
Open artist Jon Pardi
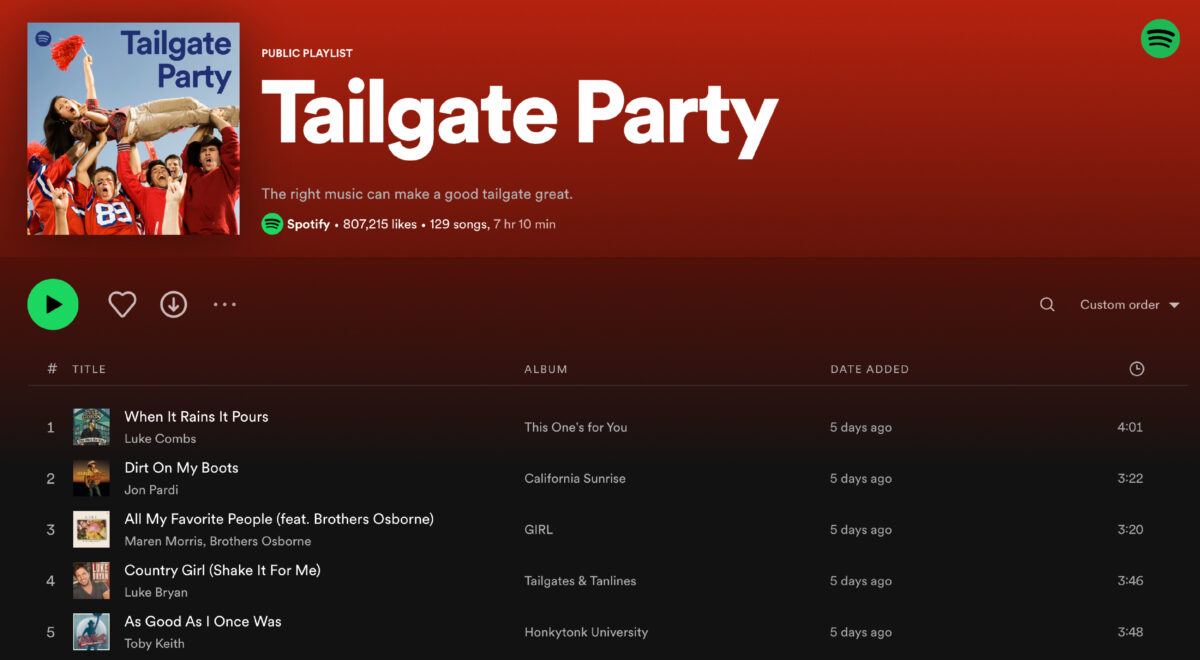151,490
